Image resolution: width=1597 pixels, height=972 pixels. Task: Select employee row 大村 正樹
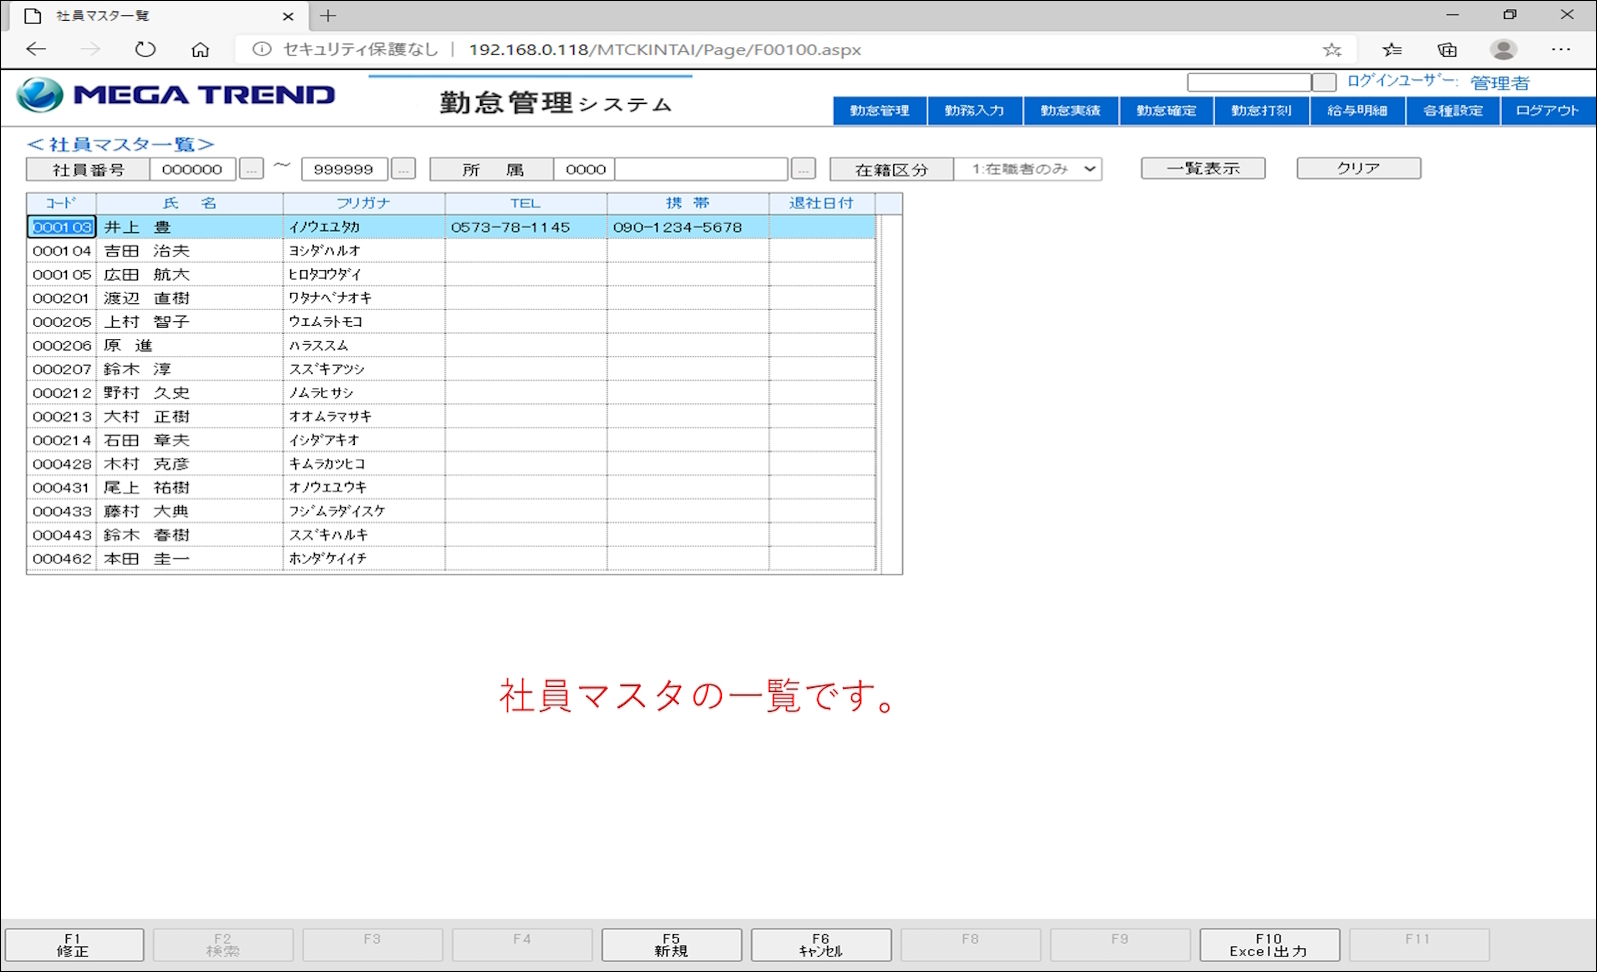(x=451, y=417)
